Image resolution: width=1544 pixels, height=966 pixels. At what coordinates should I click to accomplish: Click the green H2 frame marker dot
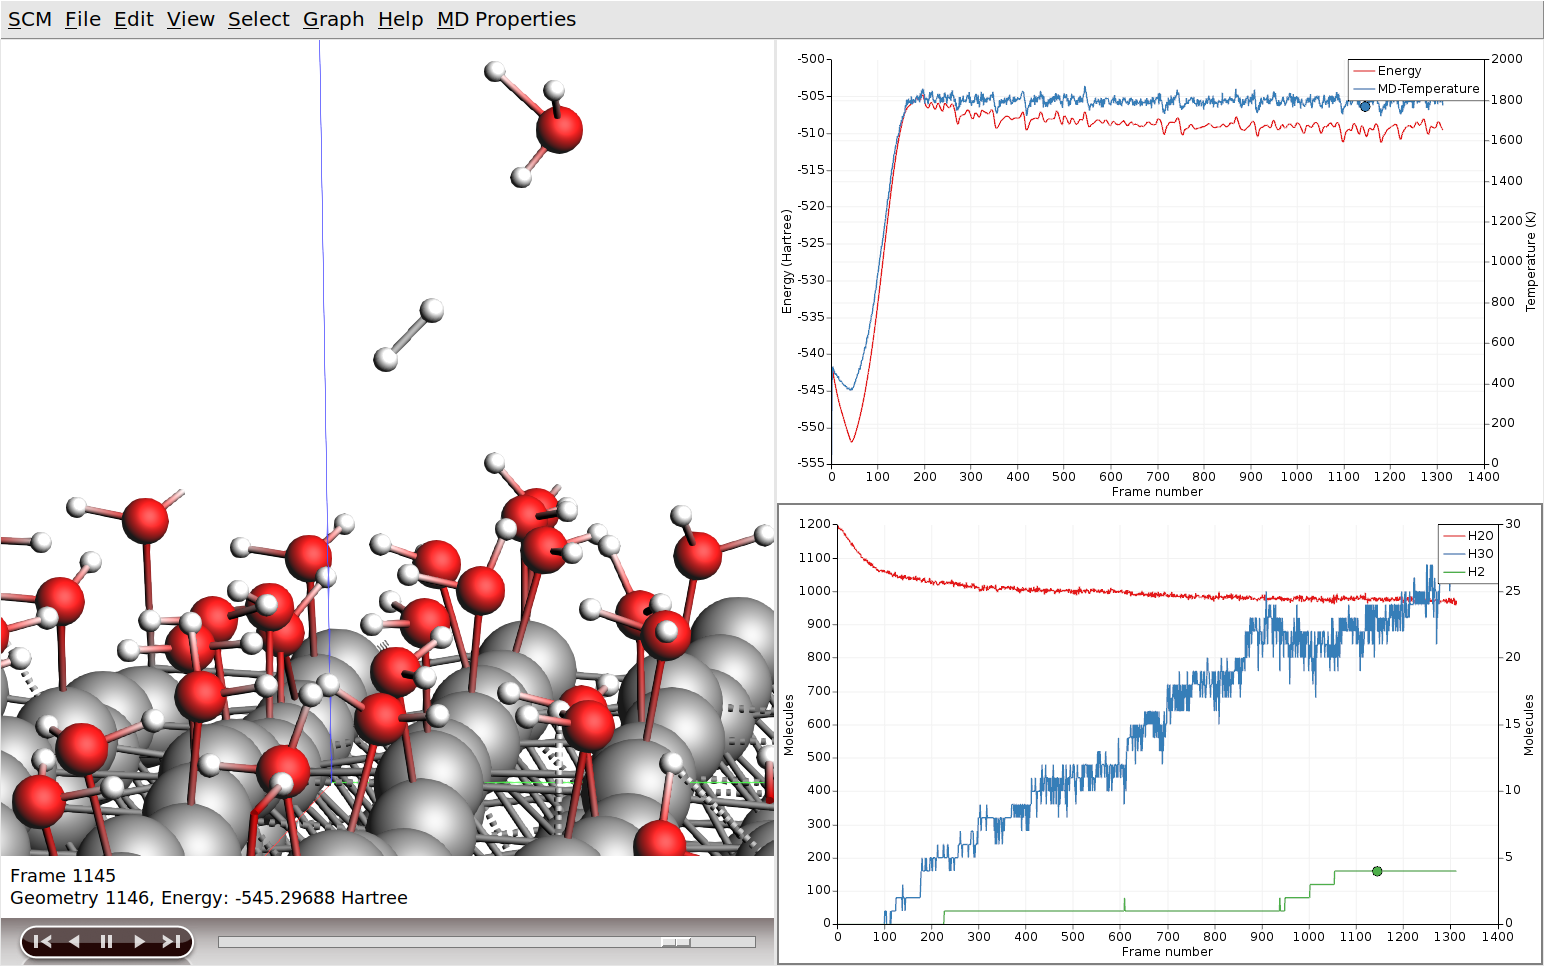click(1377, 871)
